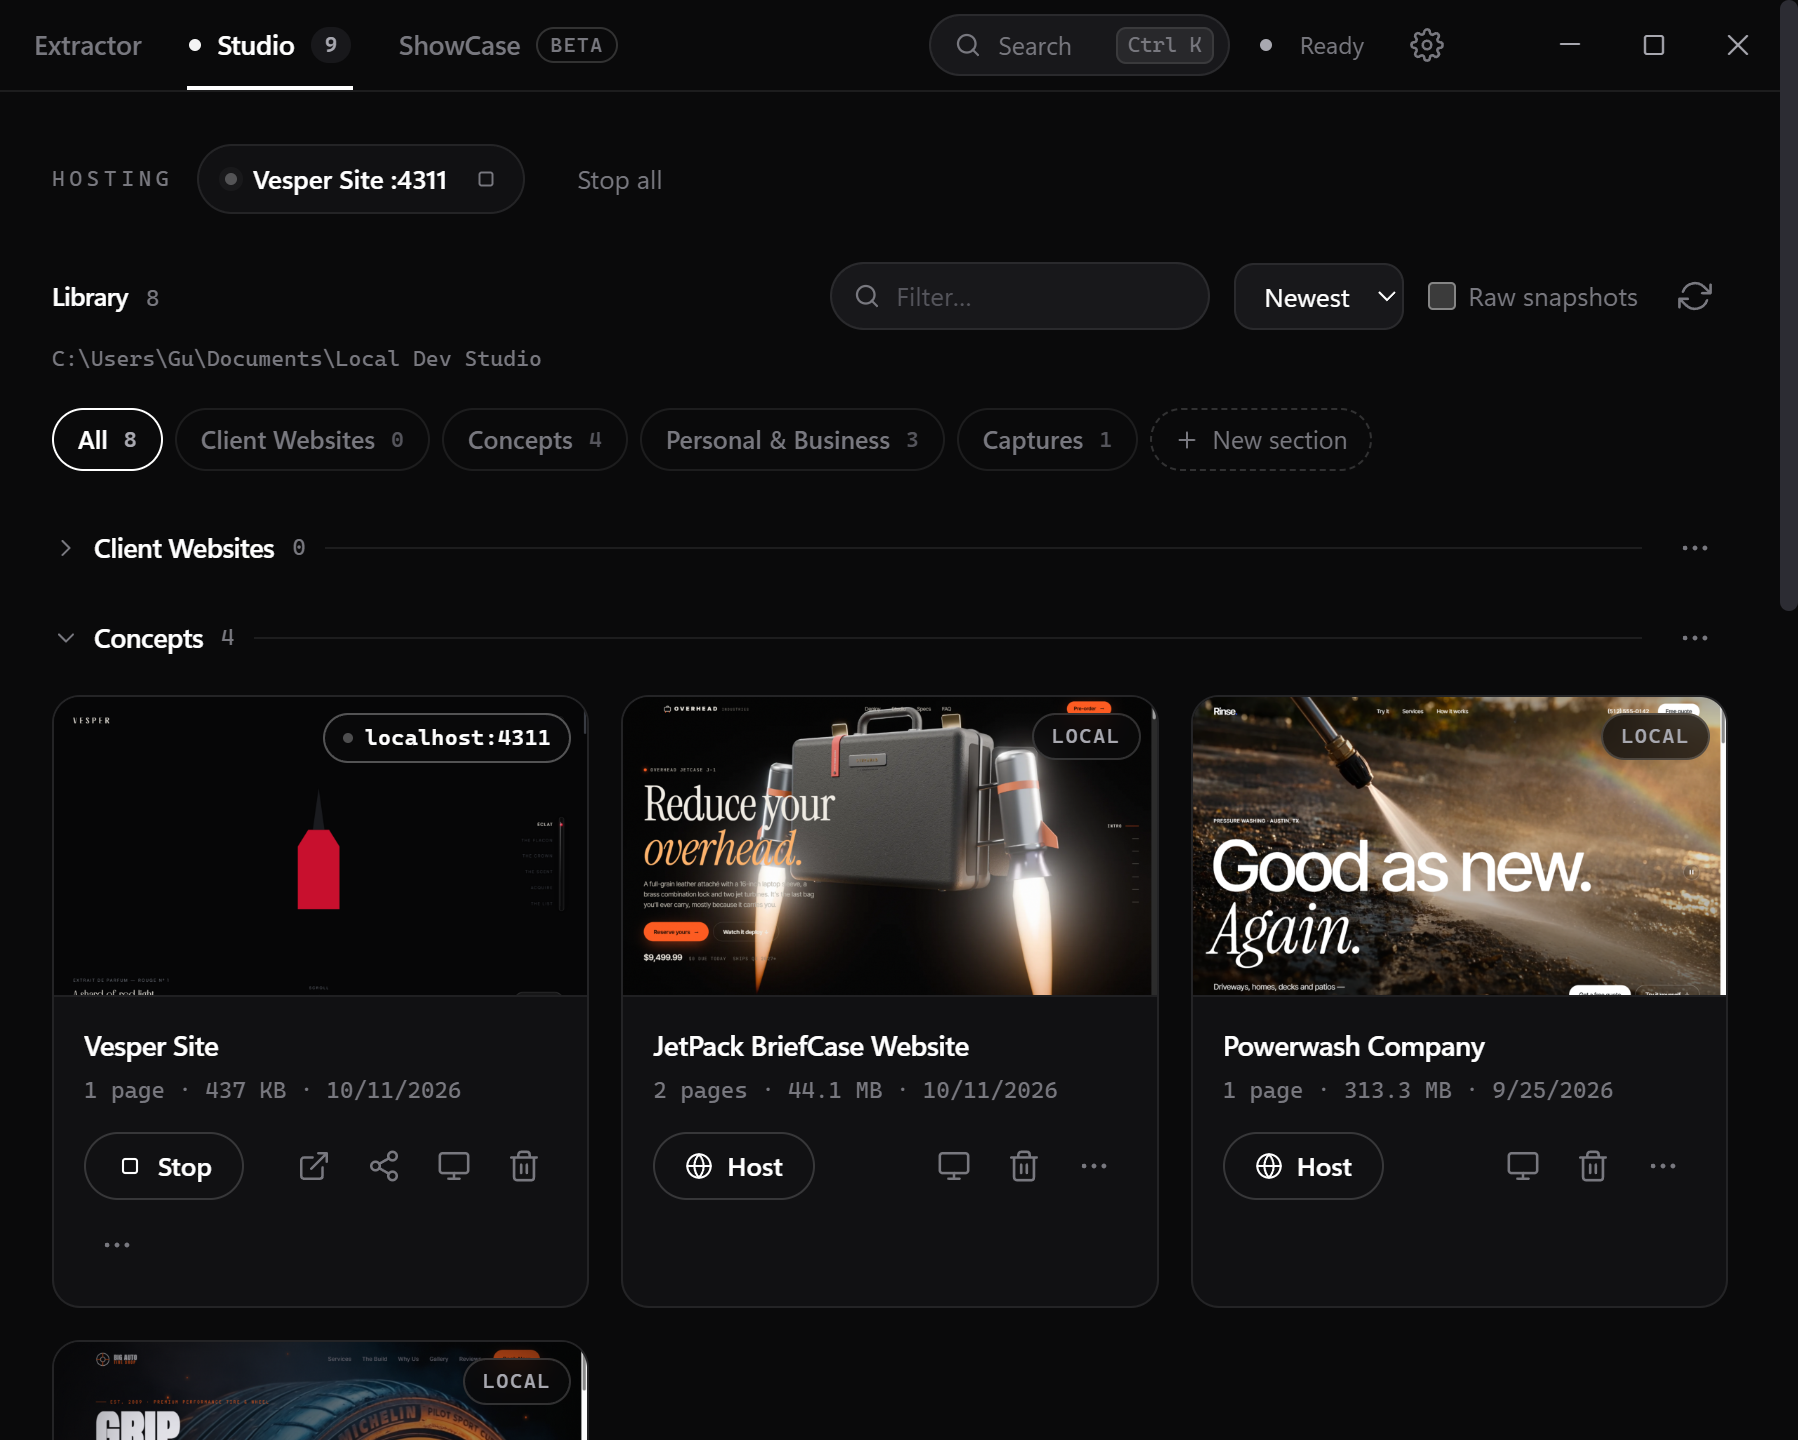
Task: Enable Raw snapshots checkbox
Action: [x=1441, y=296]
